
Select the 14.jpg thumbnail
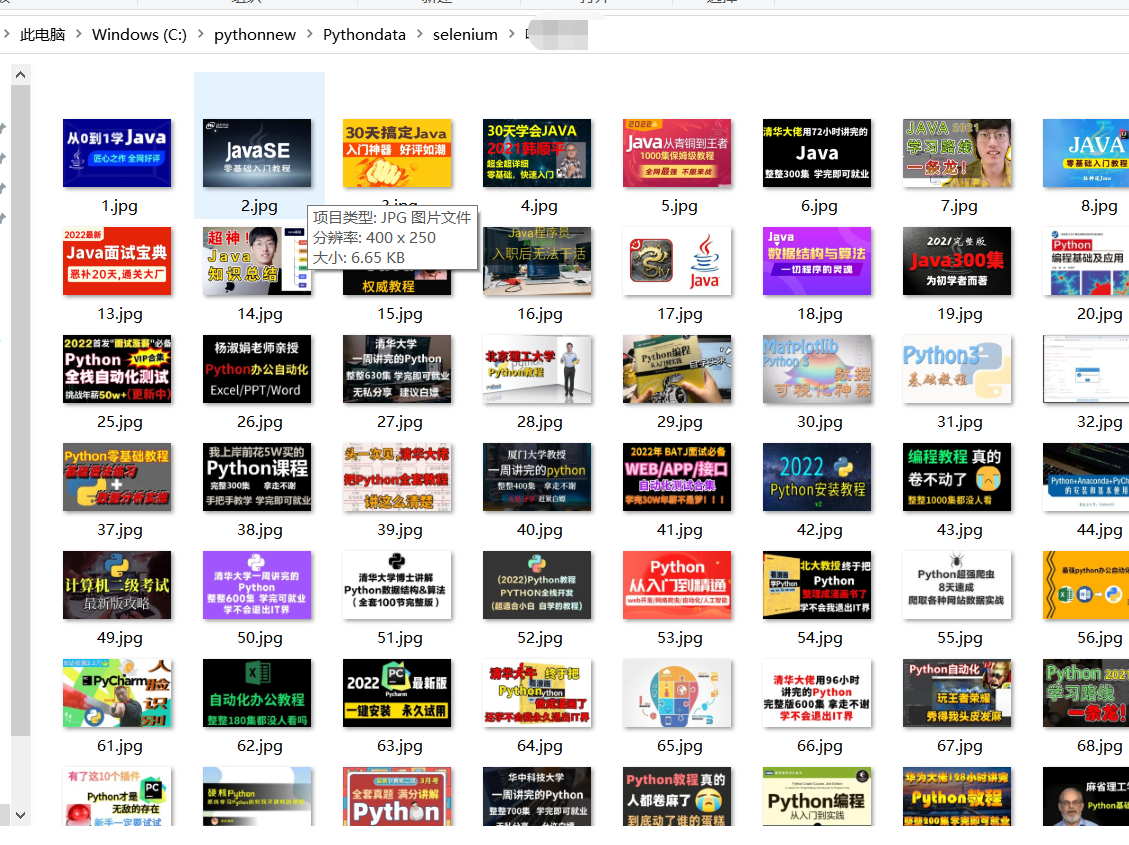click(x=257, y=261)
